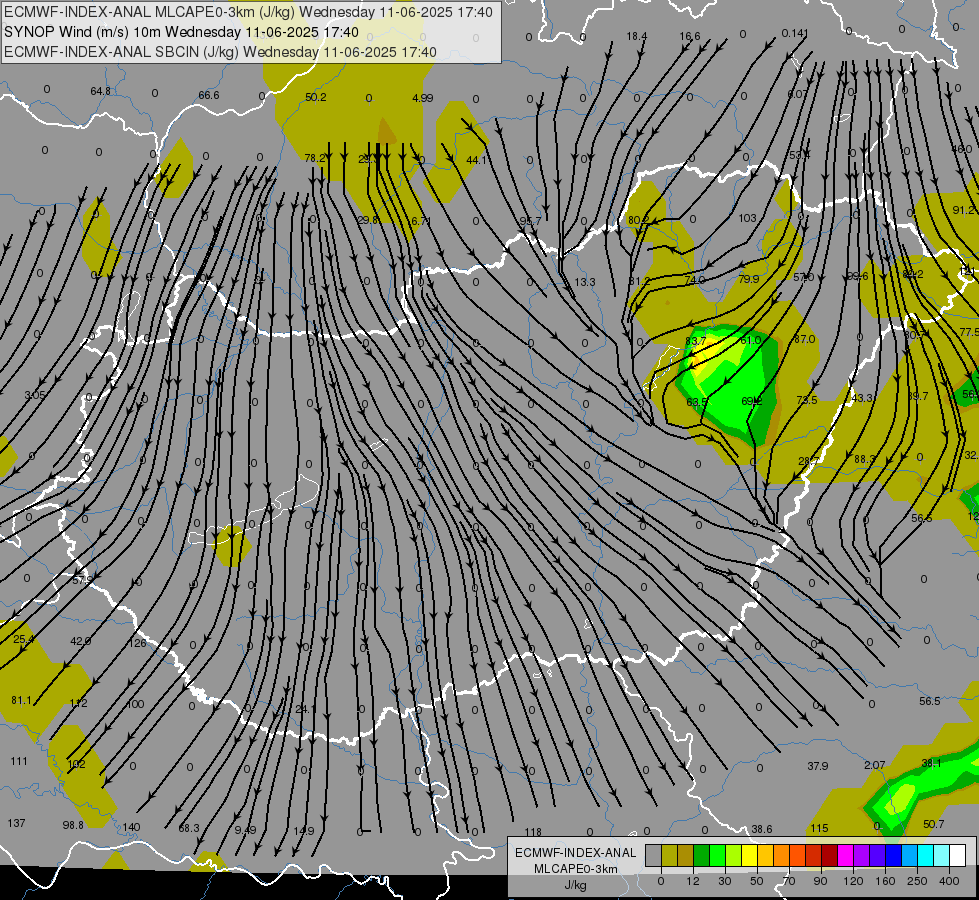This screenshot has height=900, width=979.
Task: Click the grid value 44.1
Action: [476, 160]
